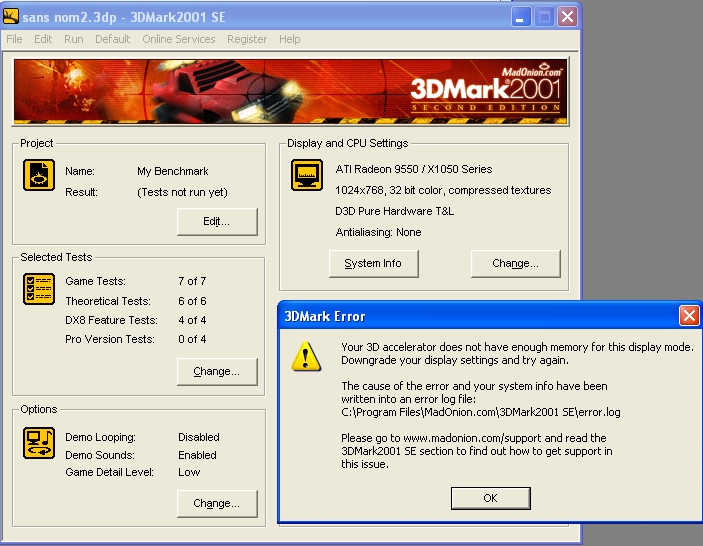The width and height of the screenshot is (703, 546).
Task: Click the project name 'My Benchmark'
Action: click(173, 171)
